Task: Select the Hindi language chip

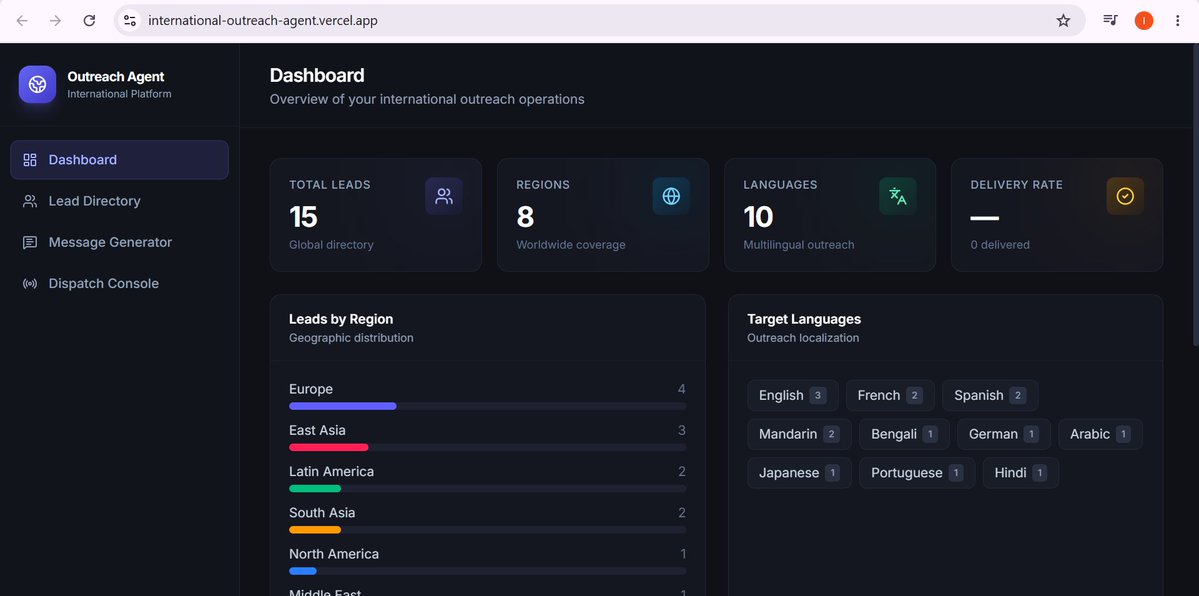Action: (x=1021, y=473)
